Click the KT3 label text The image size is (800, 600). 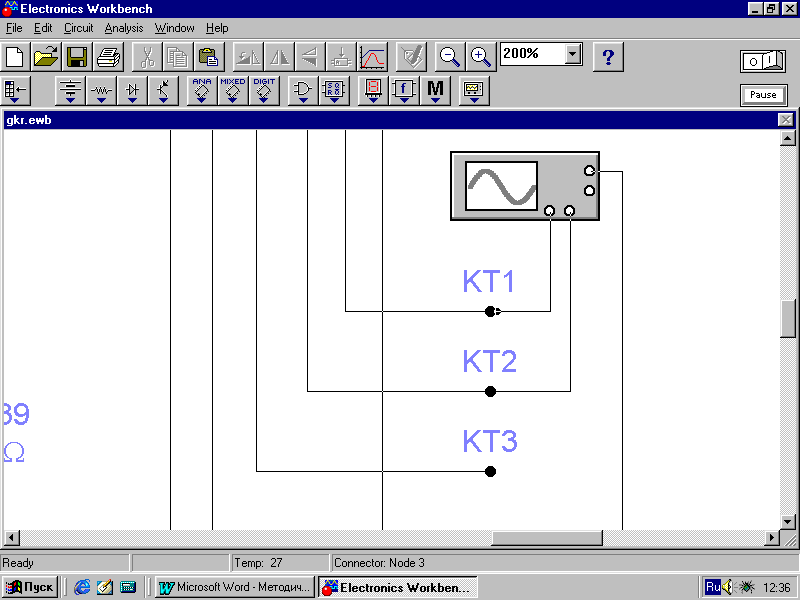tap(490, 441)
